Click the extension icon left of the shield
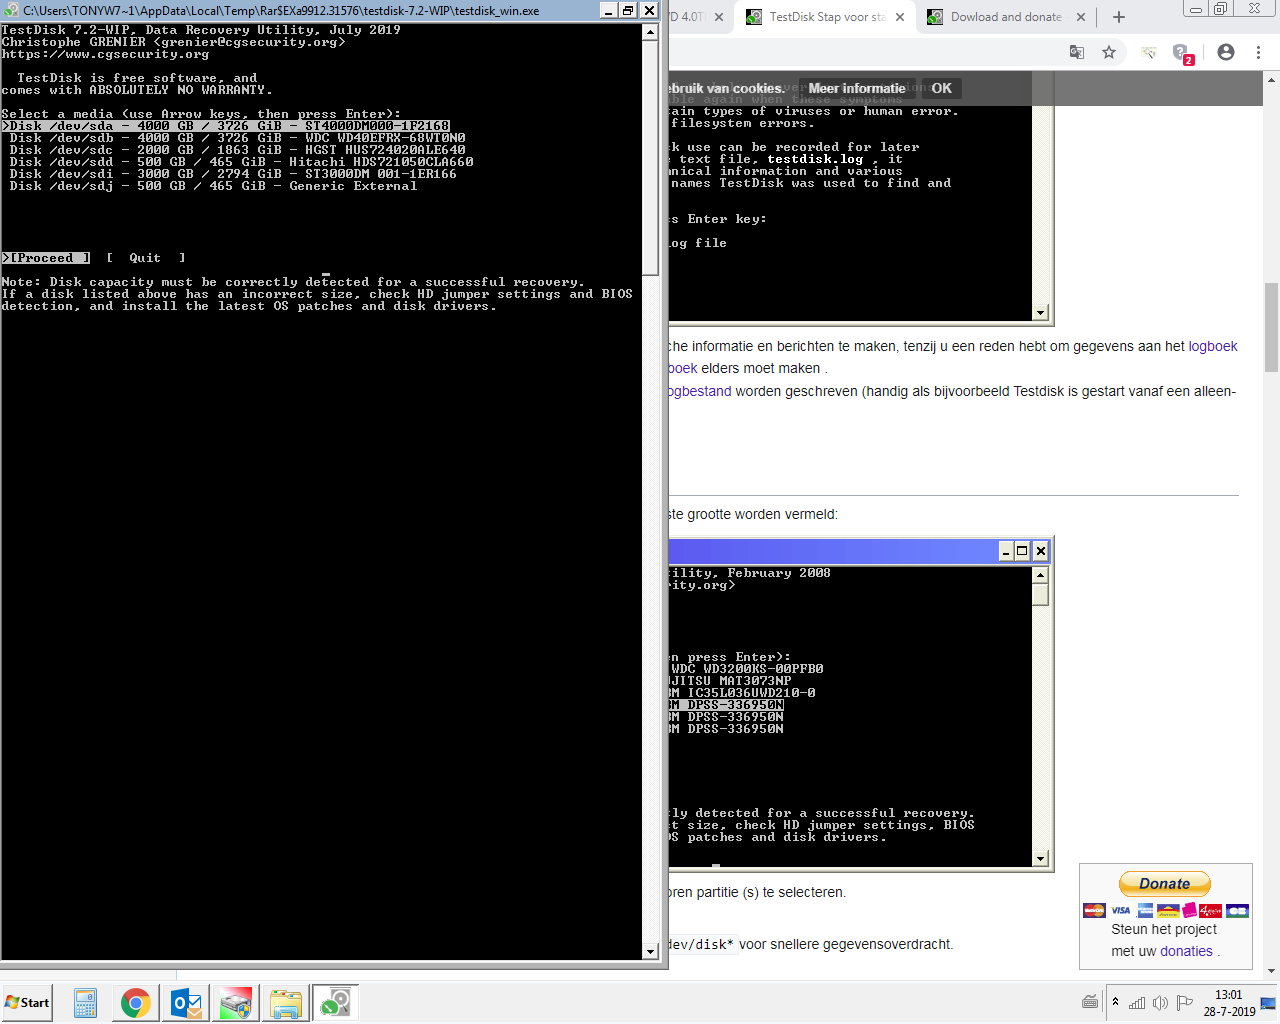This screenshot has width=1280, height=1024. 1149,52
